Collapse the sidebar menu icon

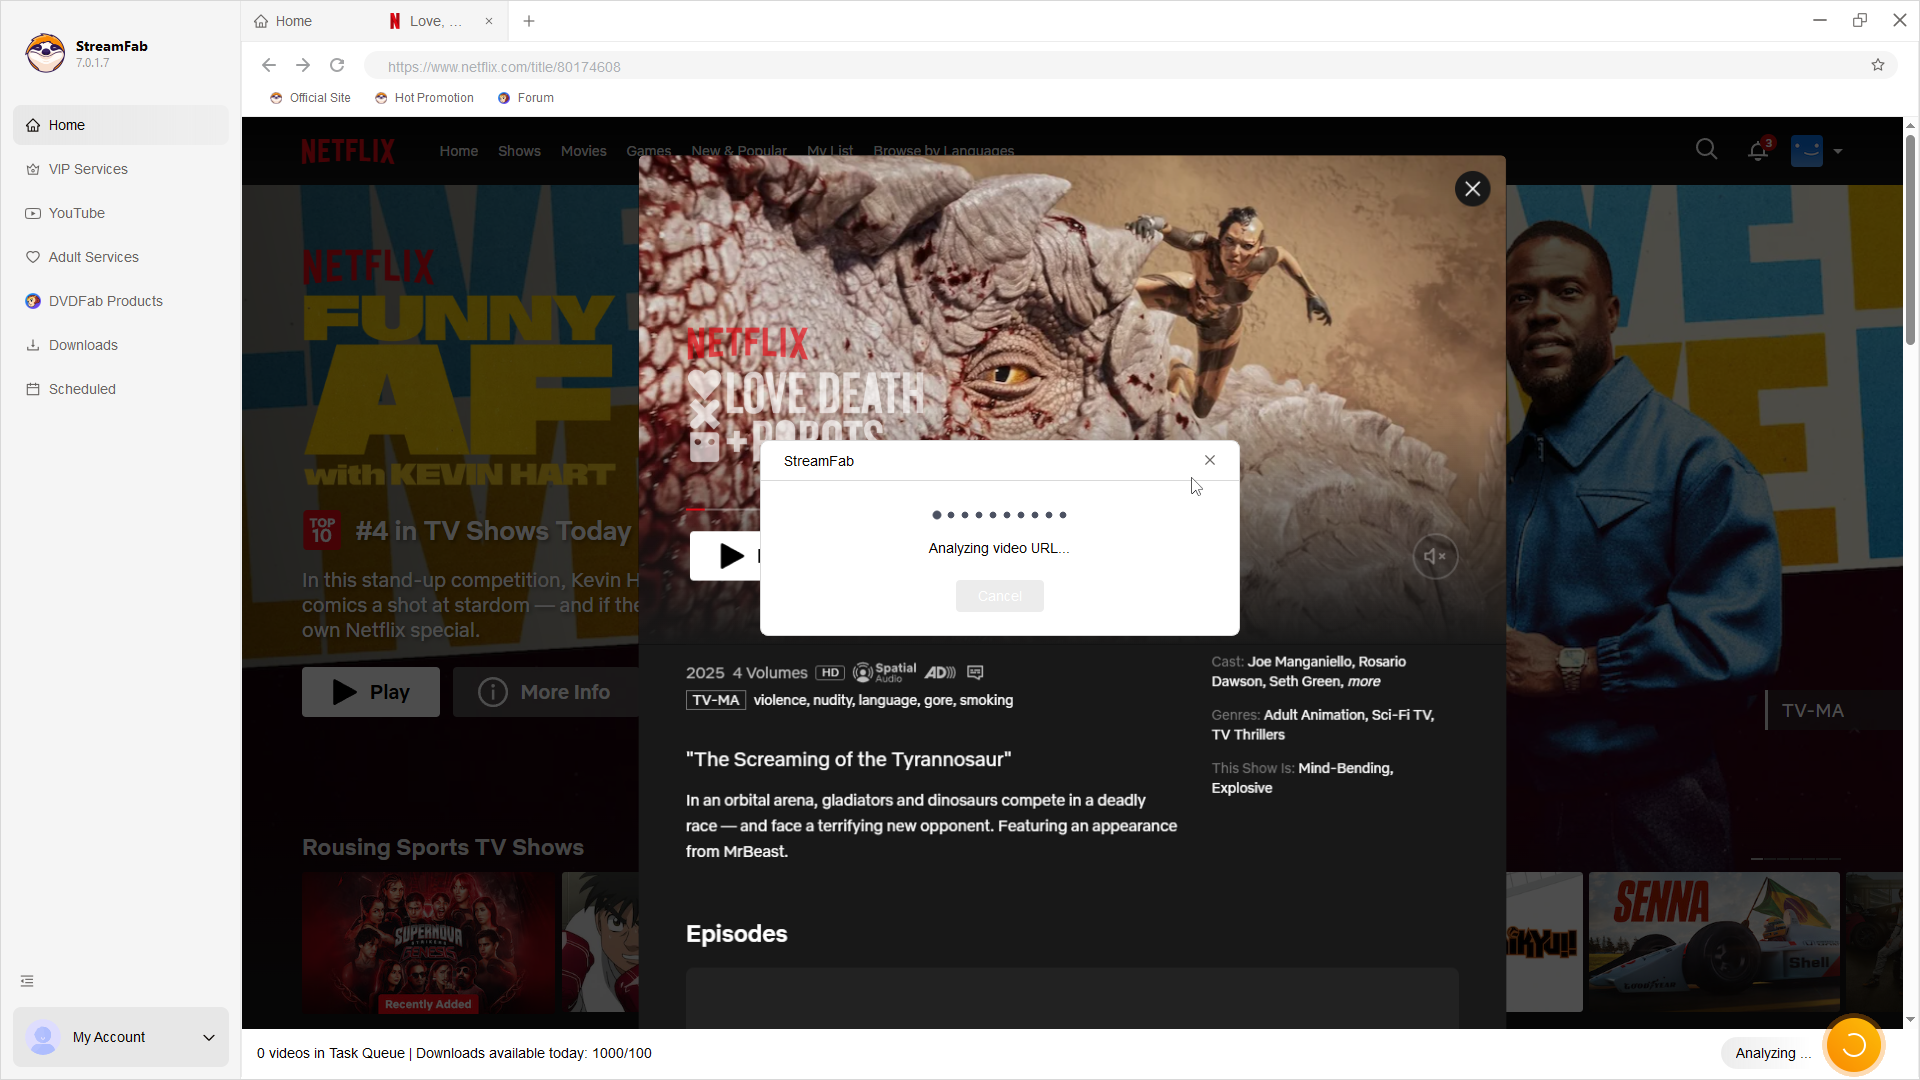(27, 981)
